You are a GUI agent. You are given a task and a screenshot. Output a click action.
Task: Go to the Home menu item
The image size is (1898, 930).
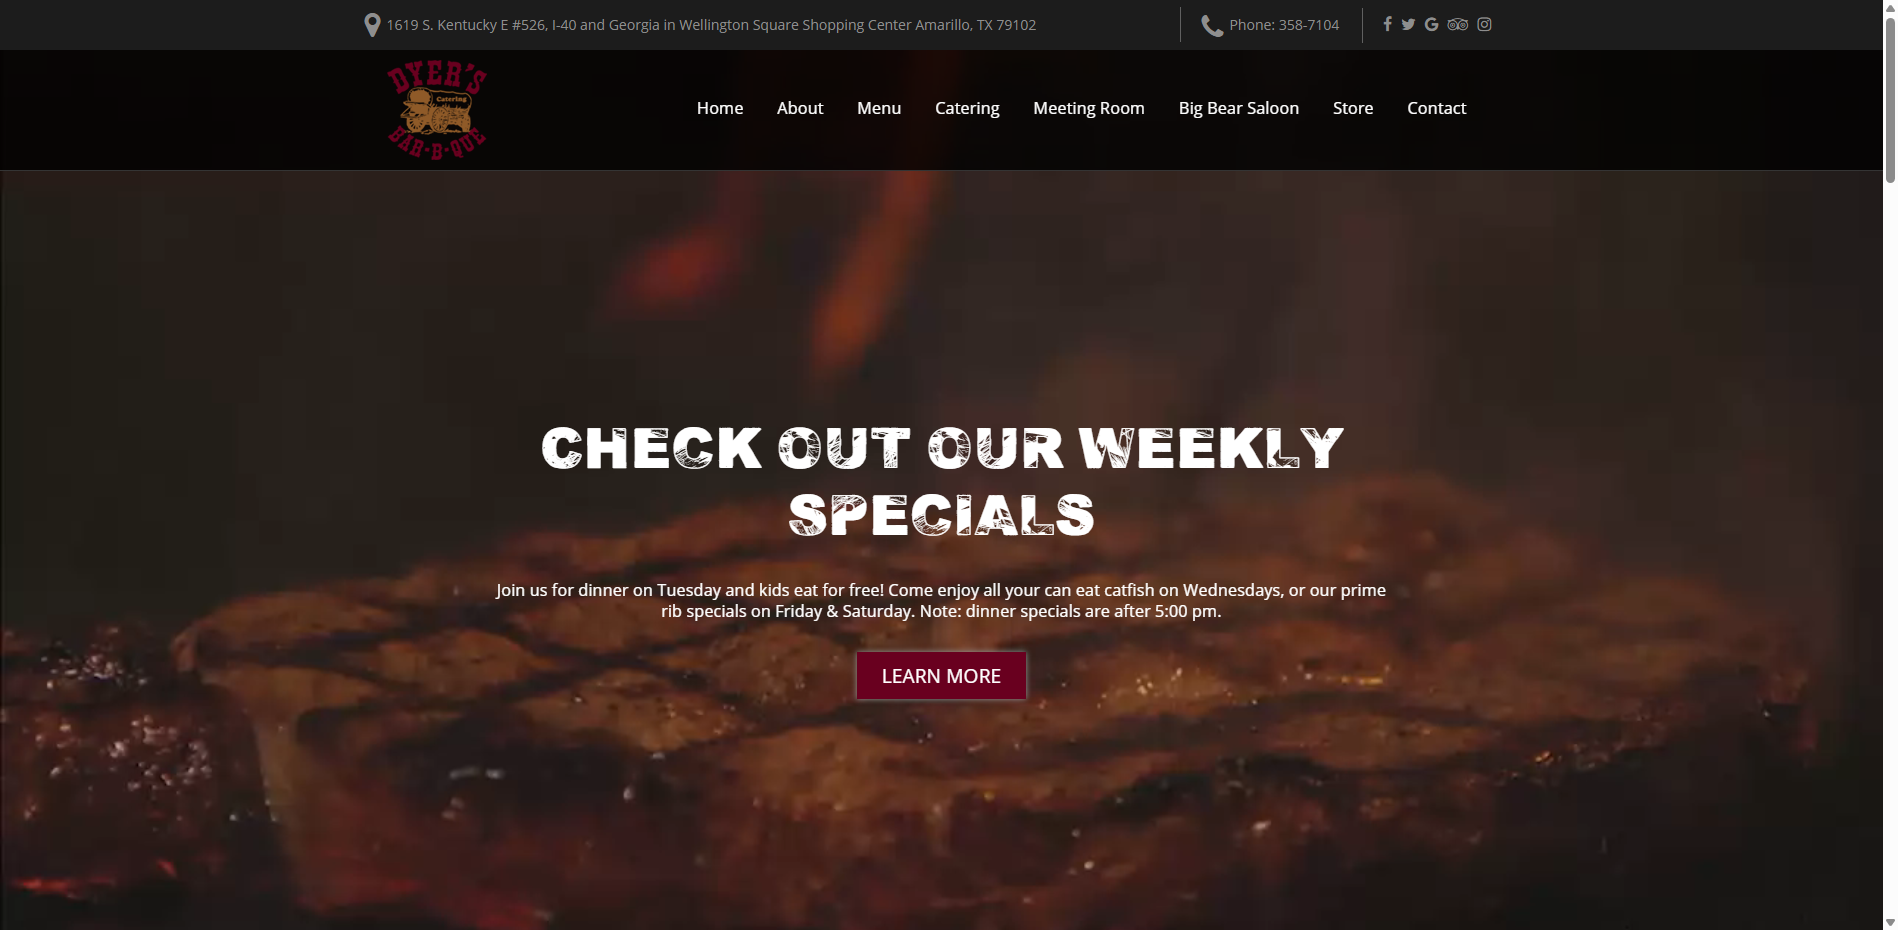coord(720,108)
